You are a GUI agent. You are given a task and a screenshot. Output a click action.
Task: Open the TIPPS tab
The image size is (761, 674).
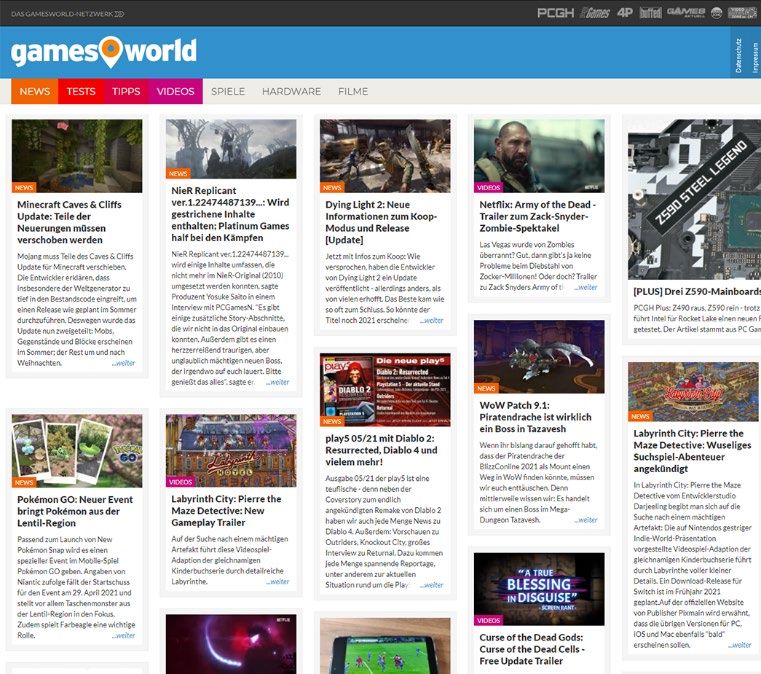[x=126, y=91]
